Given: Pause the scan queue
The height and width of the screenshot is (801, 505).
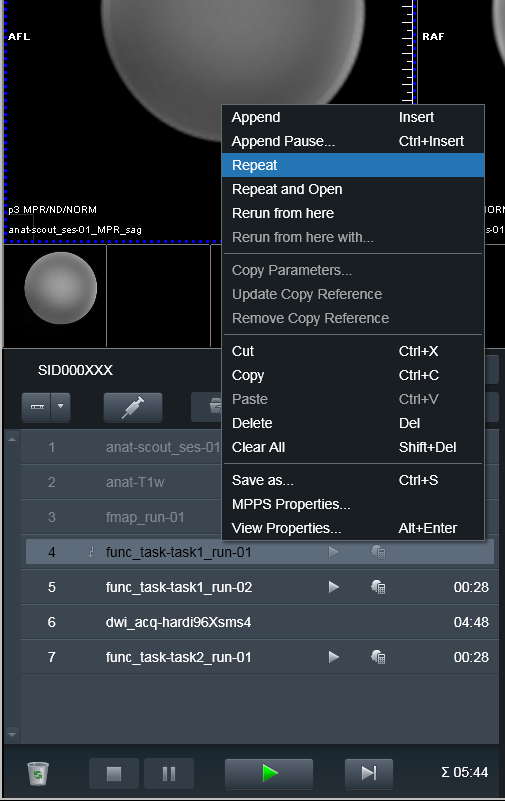Looking at the screenshot, I should pyautogui.click(x=169, y=773).
